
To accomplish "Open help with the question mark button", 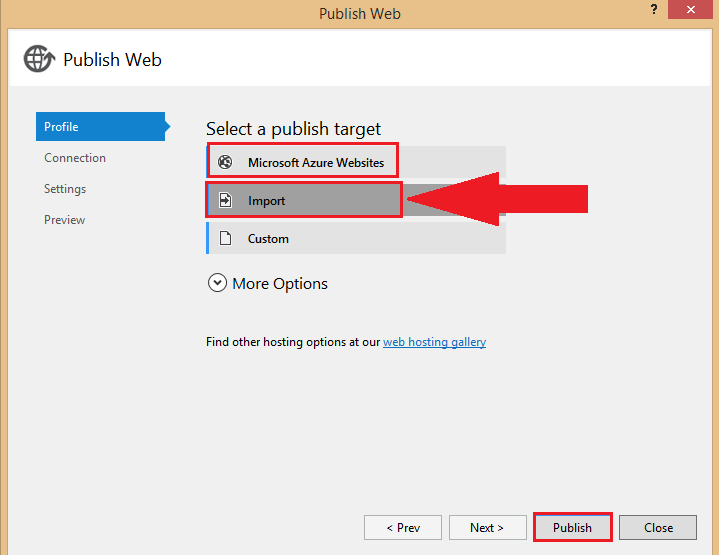I will click(x=653, y=12).
